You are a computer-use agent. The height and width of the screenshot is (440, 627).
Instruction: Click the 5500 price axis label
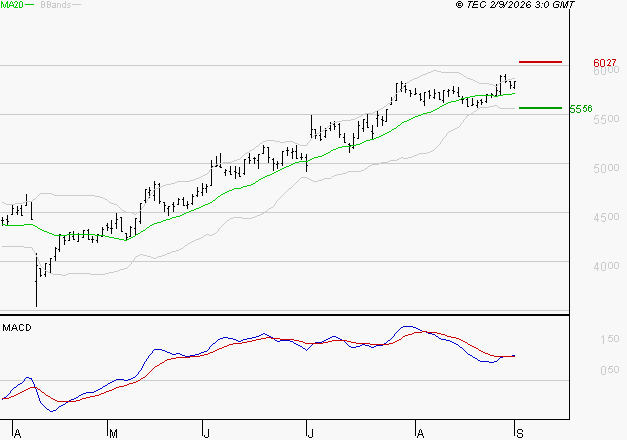(606, 119)
